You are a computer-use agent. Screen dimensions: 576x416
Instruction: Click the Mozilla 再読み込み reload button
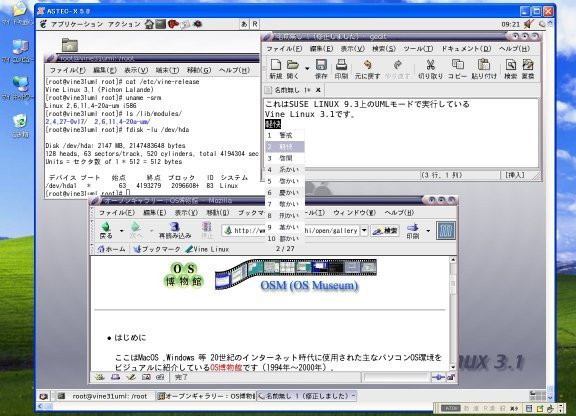[x=175, y=230]
